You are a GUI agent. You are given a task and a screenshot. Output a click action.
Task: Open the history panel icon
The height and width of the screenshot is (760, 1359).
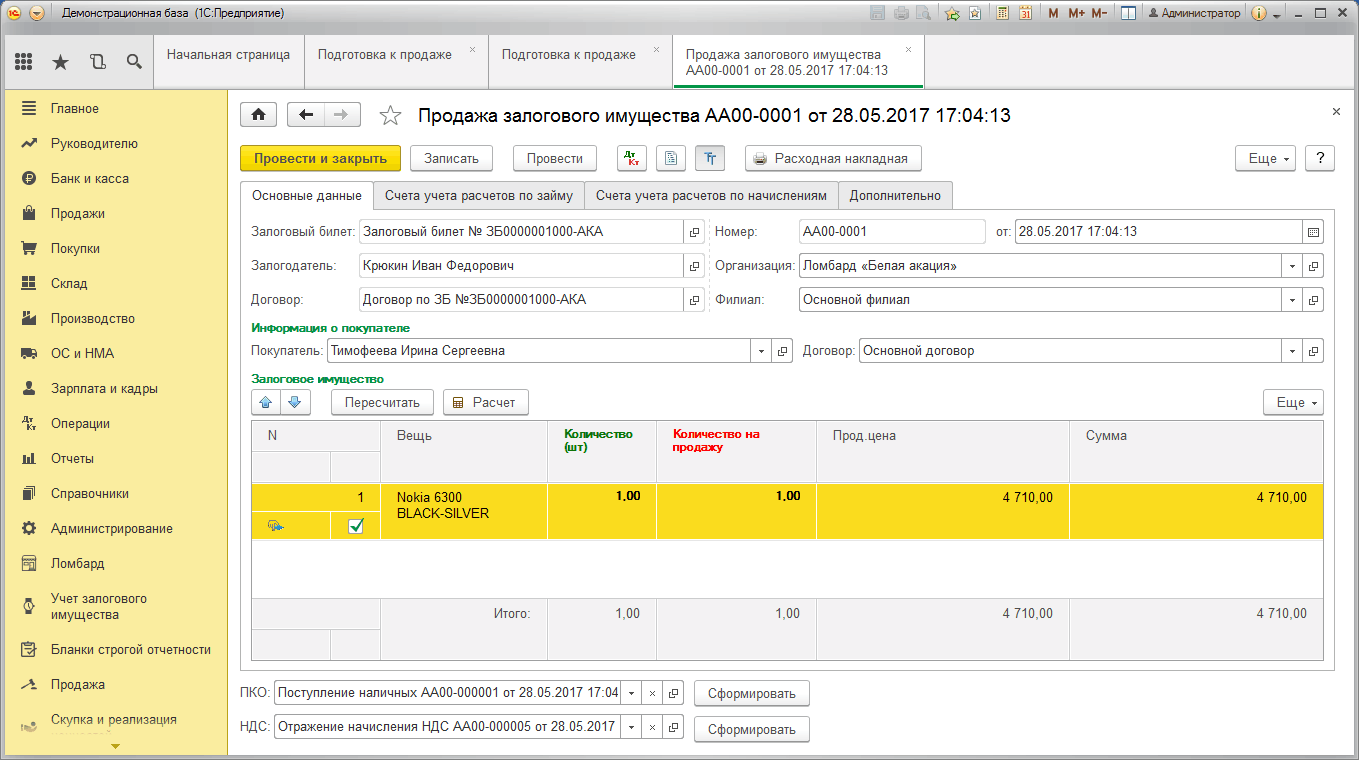pyautogui.click(x=97, y=62)
